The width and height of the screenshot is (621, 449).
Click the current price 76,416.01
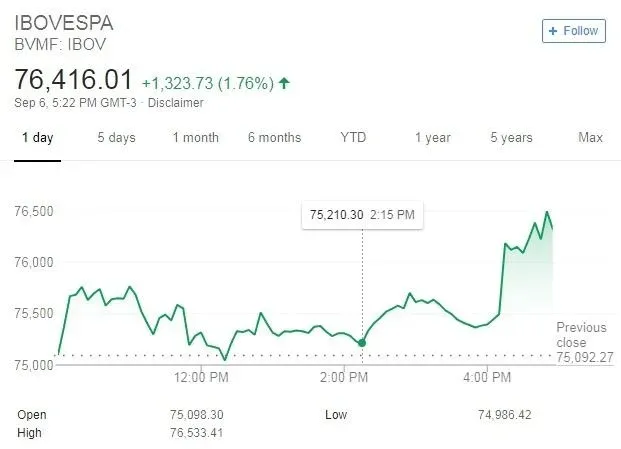click(73, 79)
